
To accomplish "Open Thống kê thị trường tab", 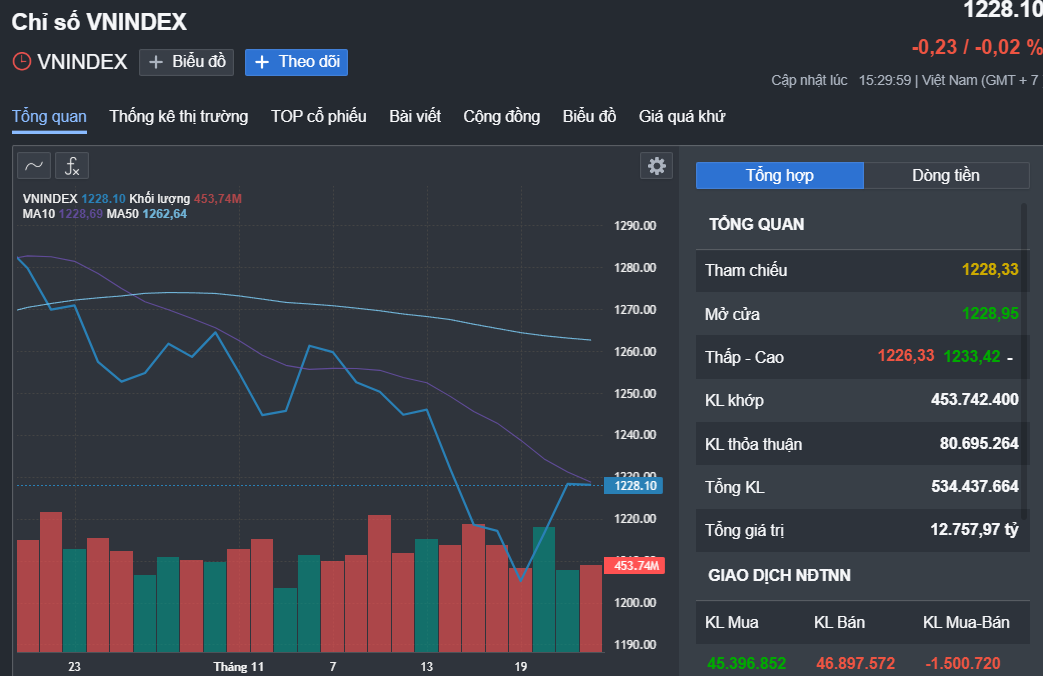I will 179,116.
